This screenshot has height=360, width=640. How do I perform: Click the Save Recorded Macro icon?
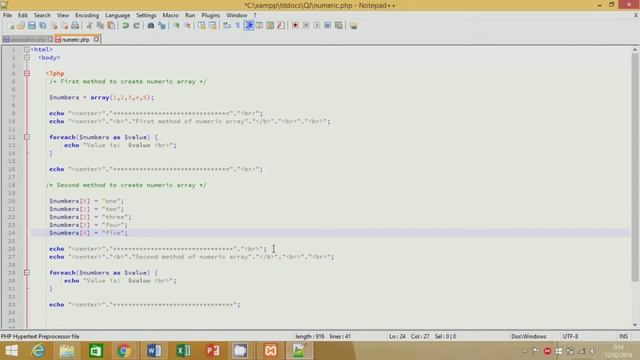pos(338,26)
